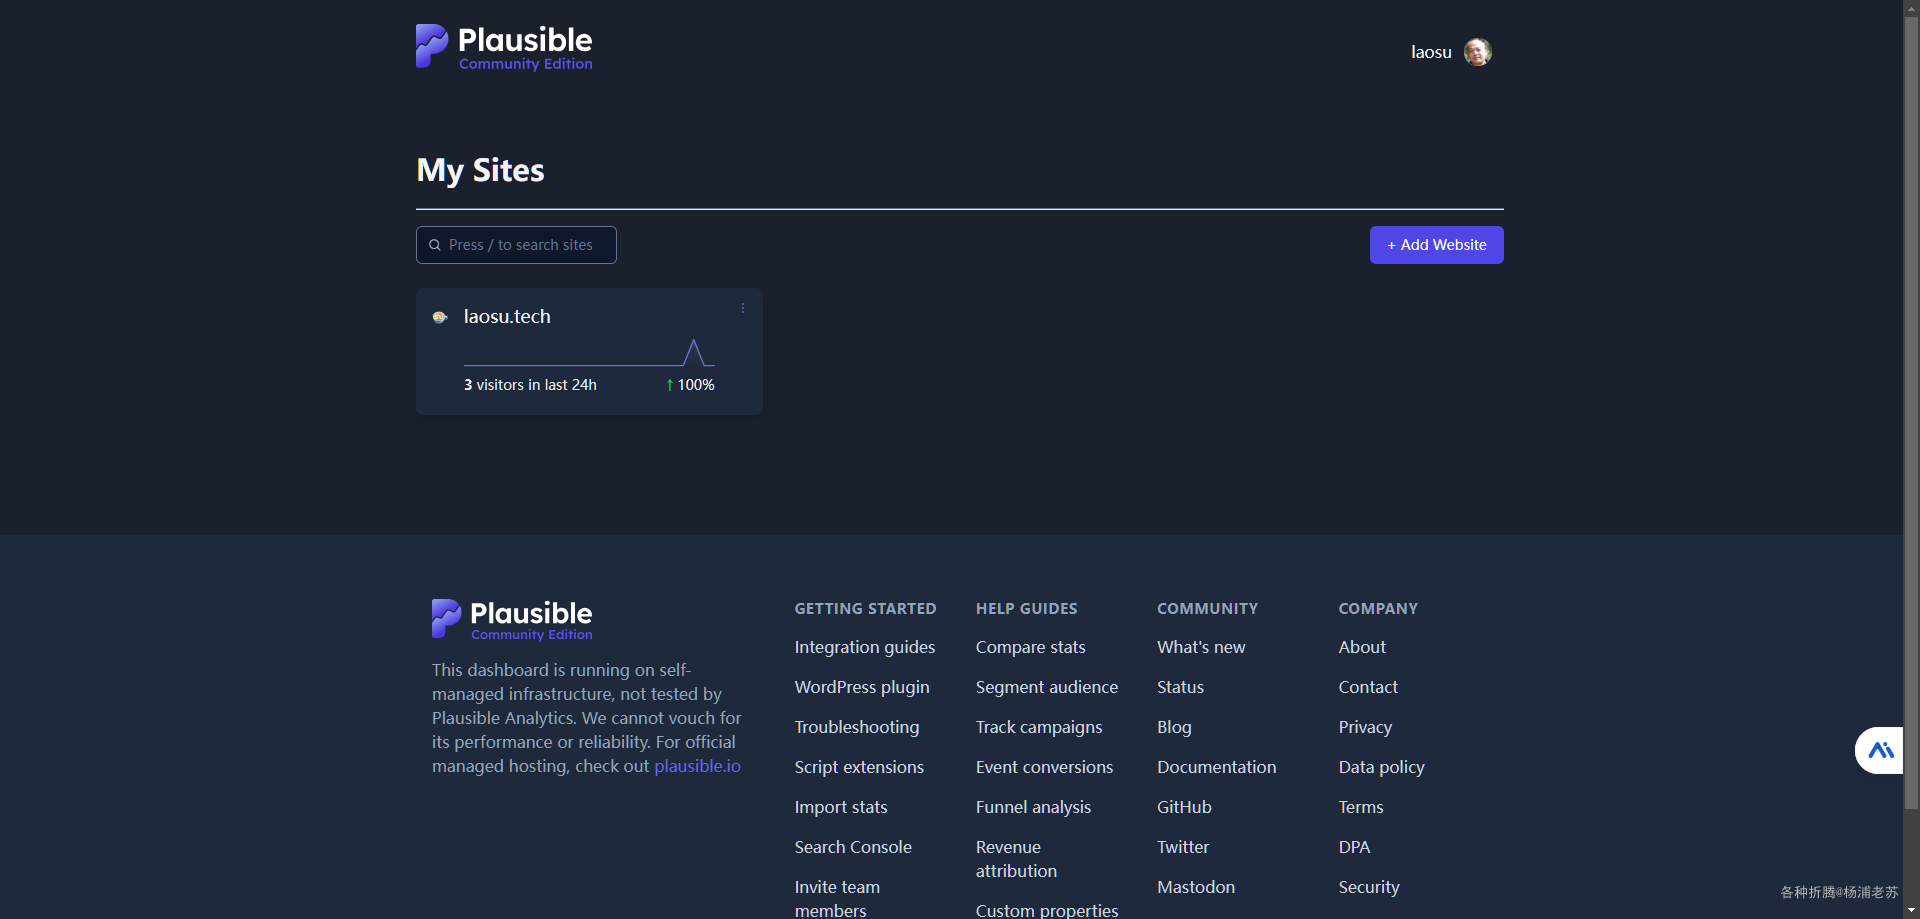Open Revenue attribution help guide
The height and width of the screenshot is (919, 1920).
1016,859
